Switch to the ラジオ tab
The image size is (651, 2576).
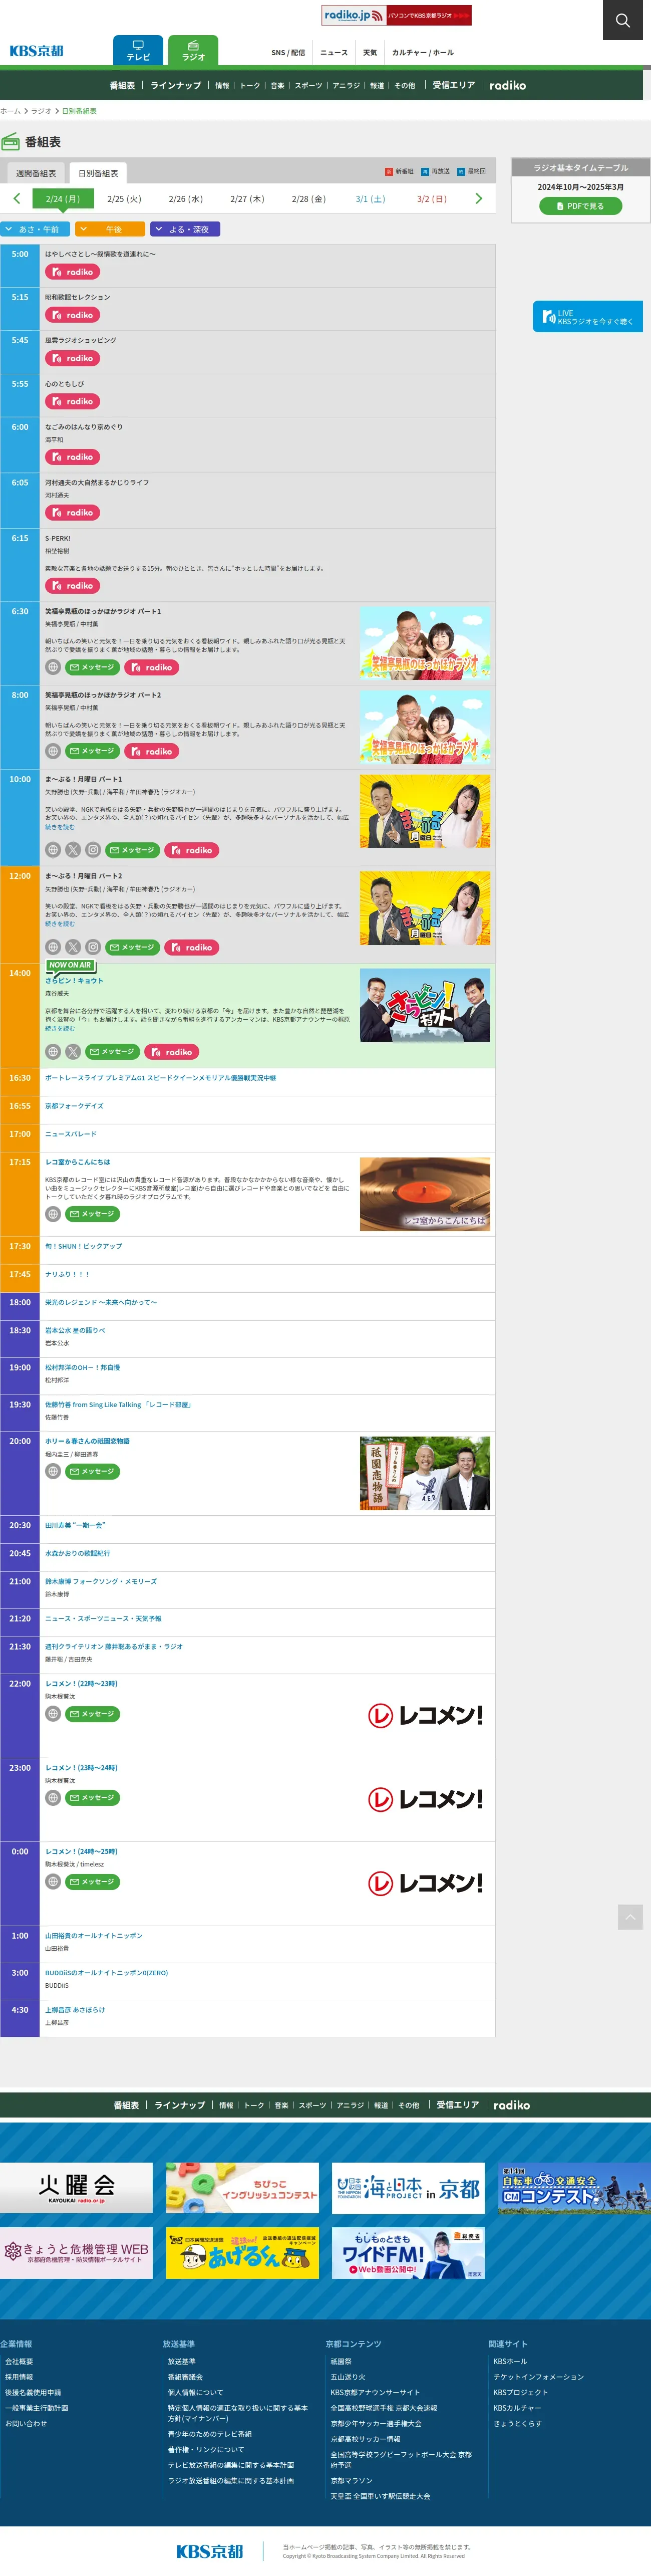[193, 50]
